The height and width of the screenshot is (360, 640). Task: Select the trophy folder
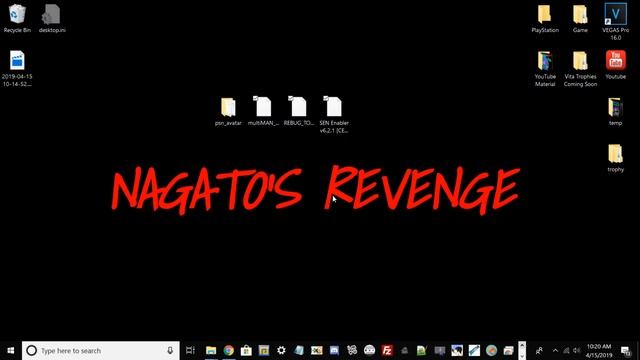[616, 158]
